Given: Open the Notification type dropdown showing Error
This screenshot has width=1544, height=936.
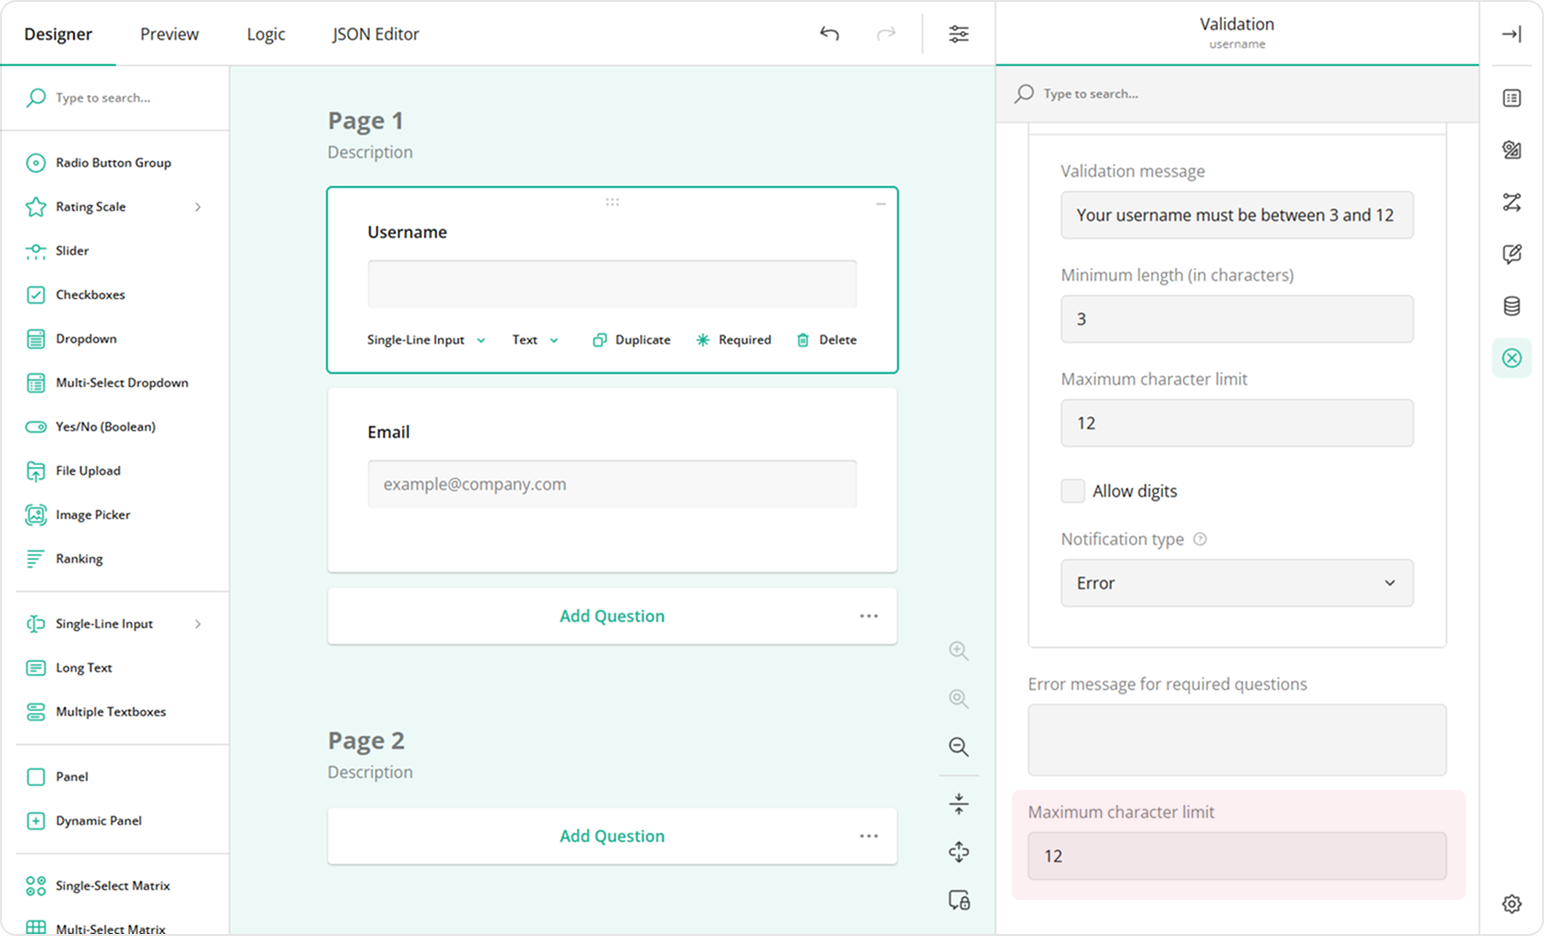Looking at the screenshot, I should [1236, 583].
